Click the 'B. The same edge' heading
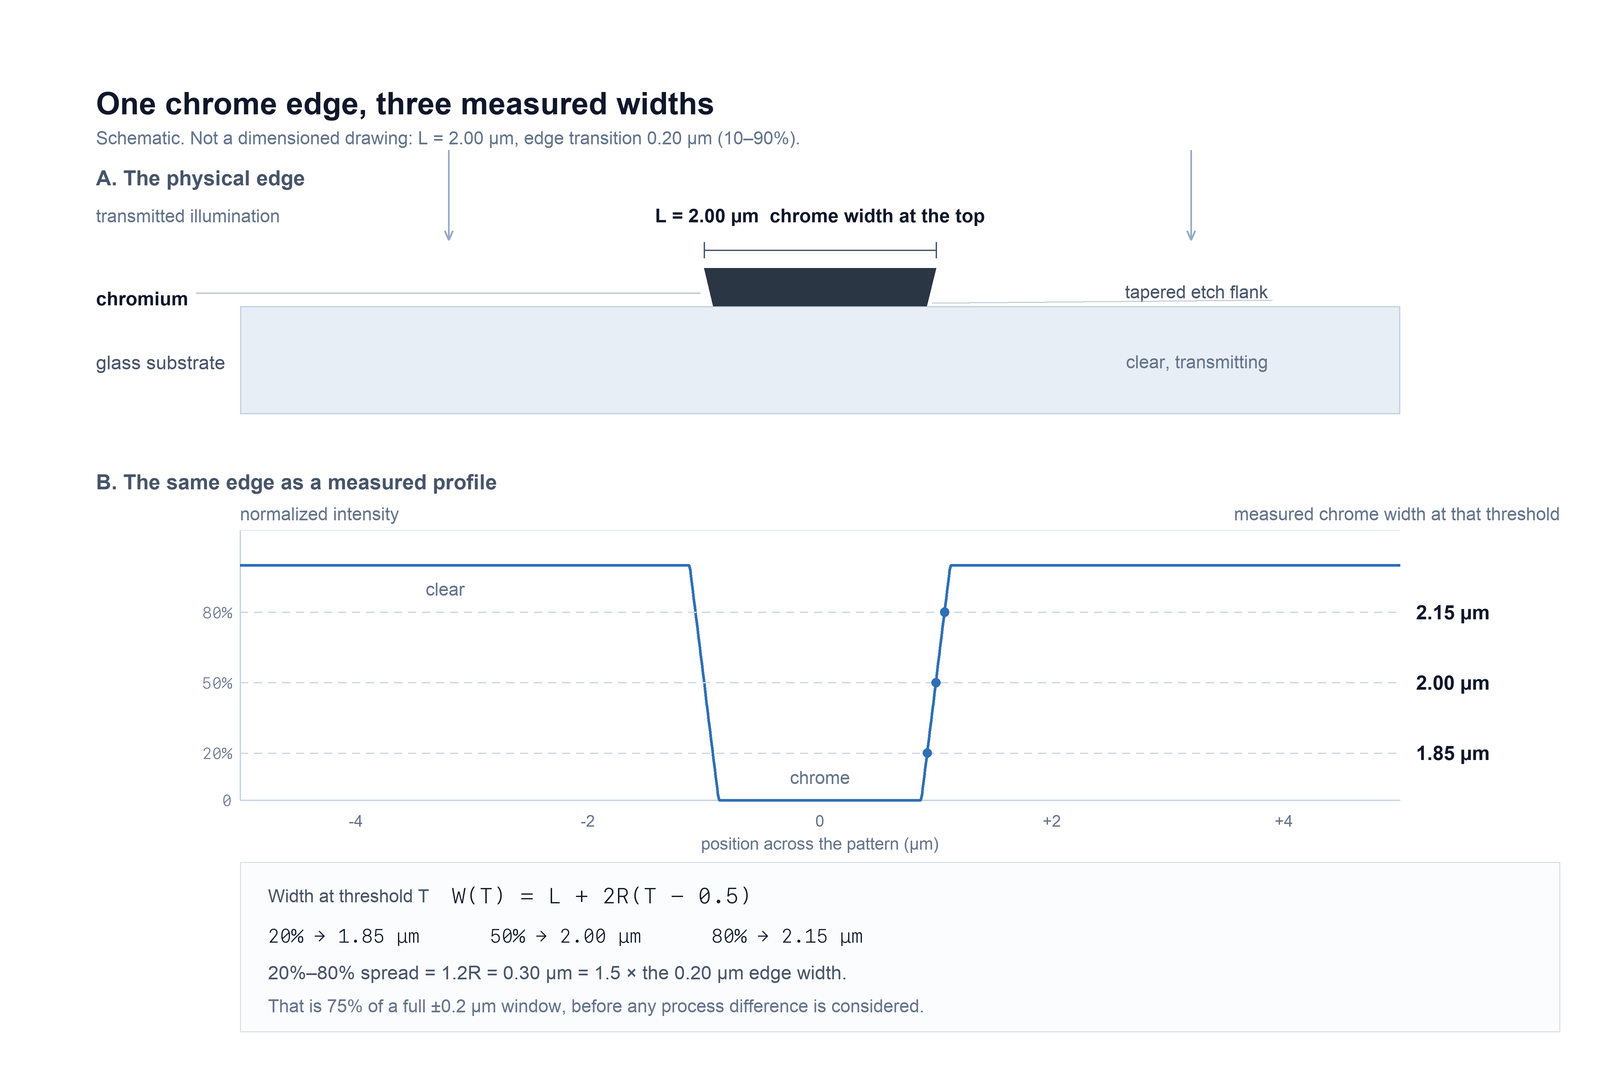The height and width of the screenshot is (1084, 1600). click(x=296, y=482)
